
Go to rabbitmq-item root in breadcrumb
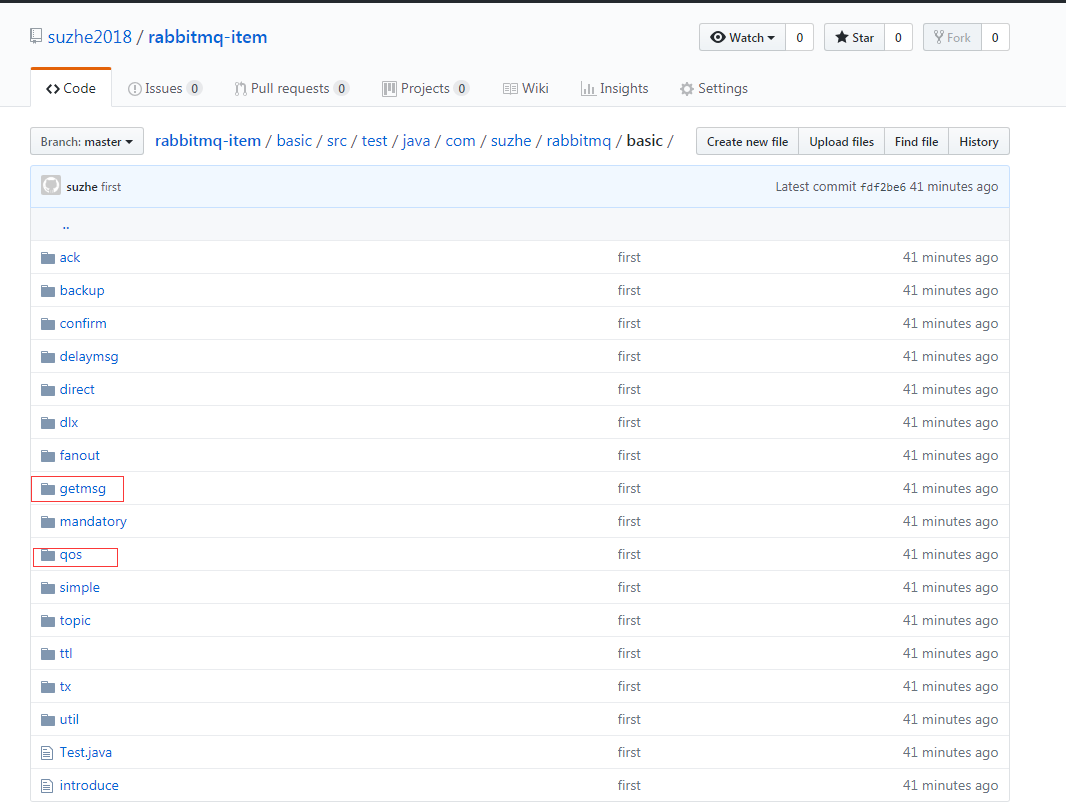click(208, 141)
